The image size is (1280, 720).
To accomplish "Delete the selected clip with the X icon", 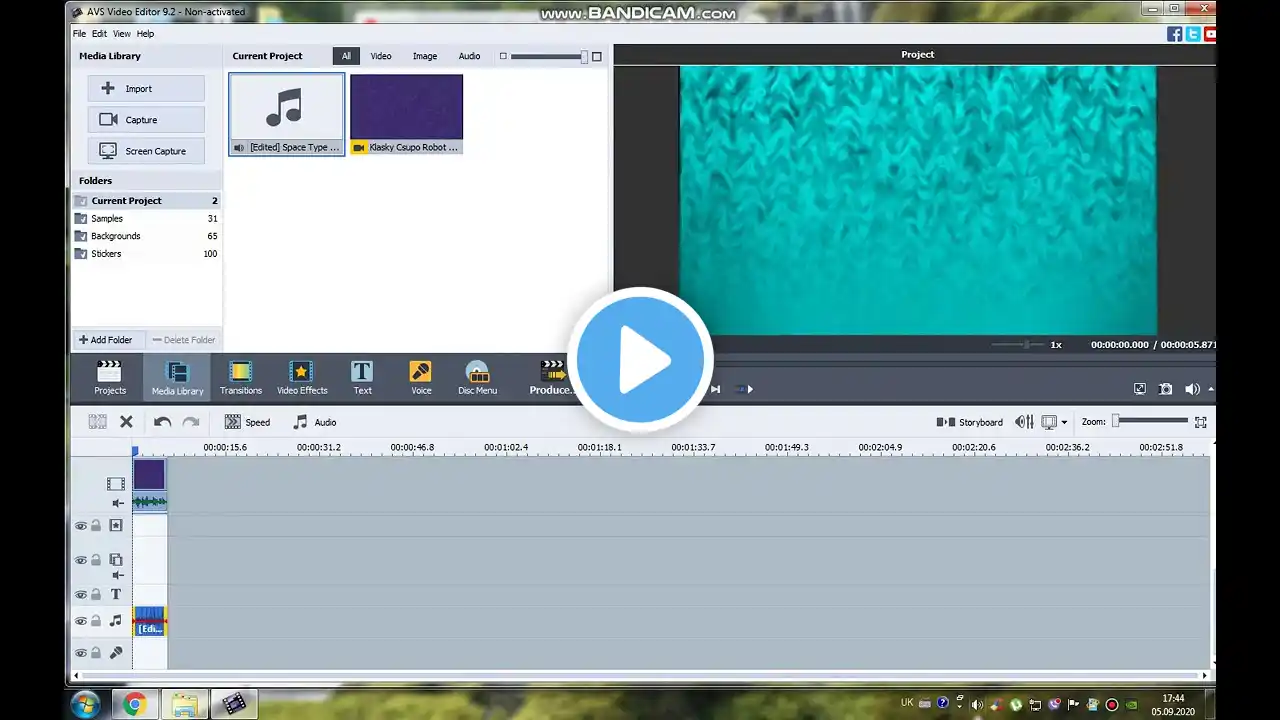I will 126,422.
